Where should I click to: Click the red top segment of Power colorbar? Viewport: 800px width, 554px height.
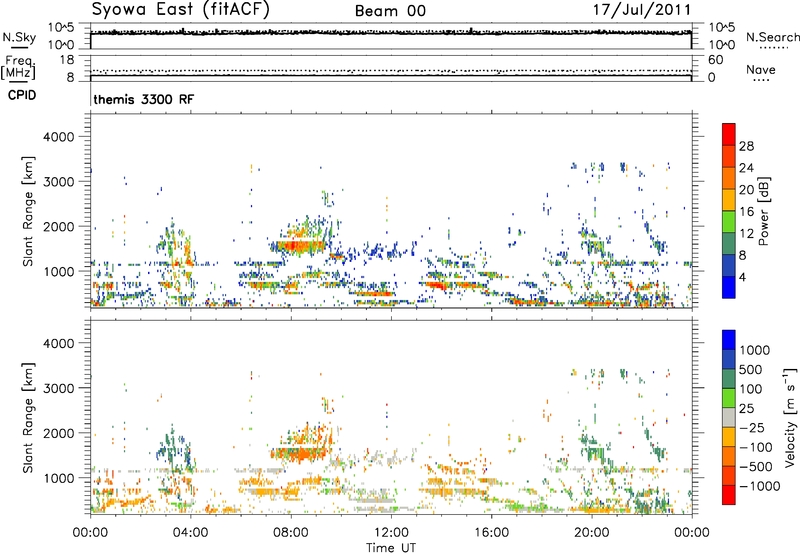[729, 134]
